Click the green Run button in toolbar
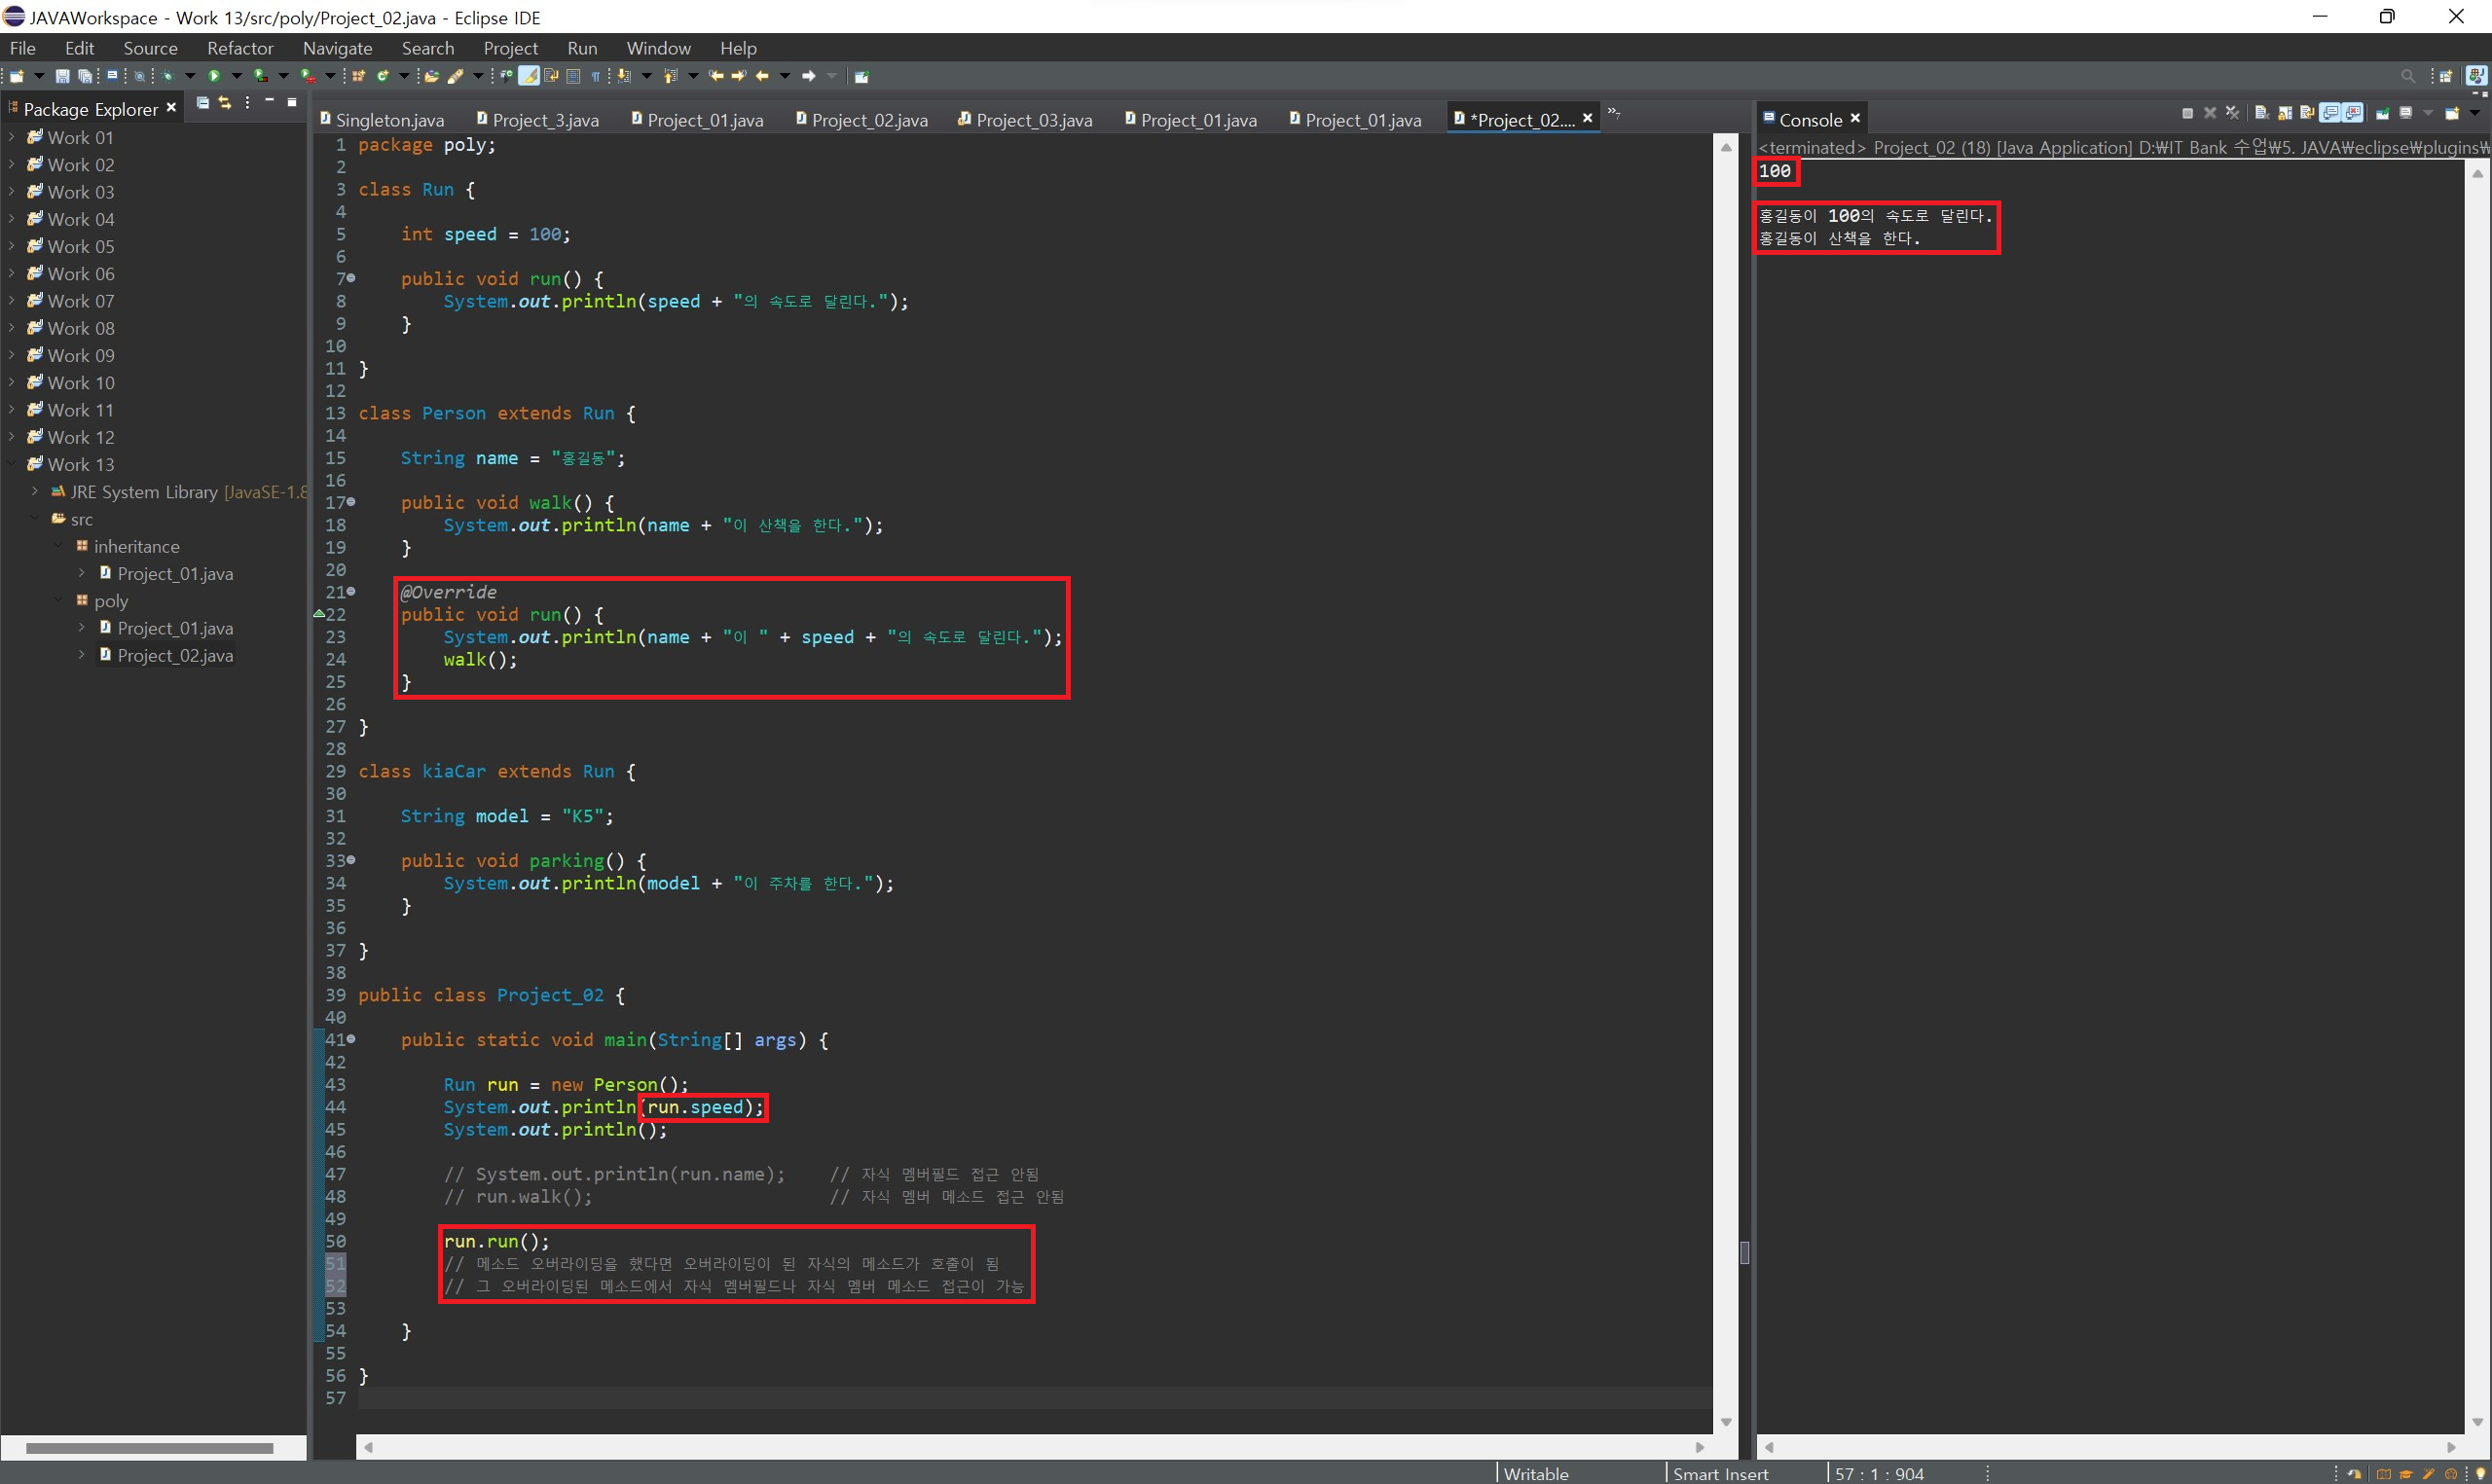Viewport: 2492px width, 1484px height. tap(214, 76)
